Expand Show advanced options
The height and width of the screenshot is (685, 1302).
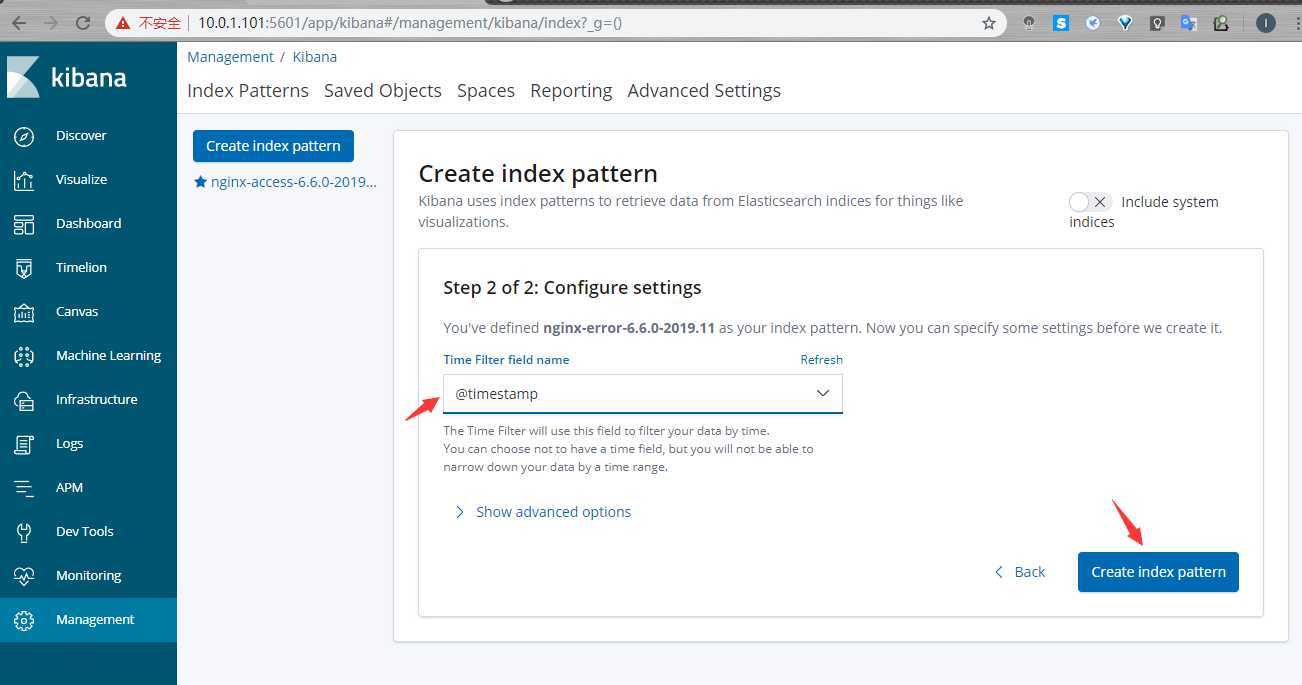click(543, 512)
